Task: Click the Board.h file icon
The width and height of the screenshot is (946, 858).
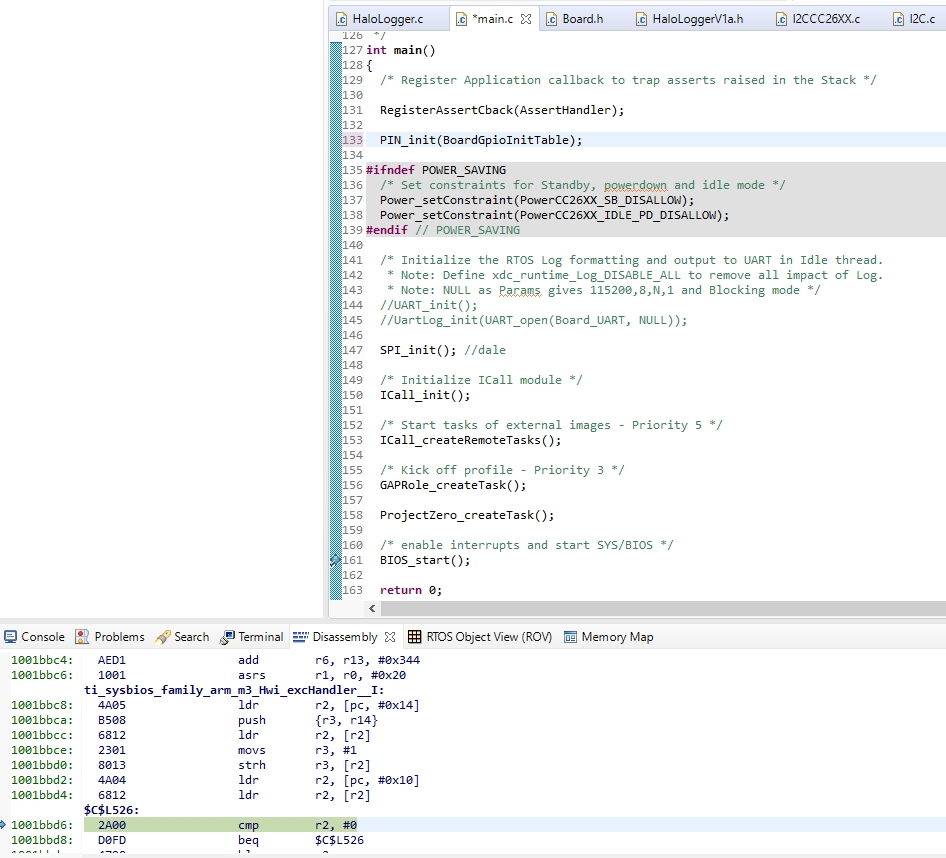Action: [x=551, y=19]
